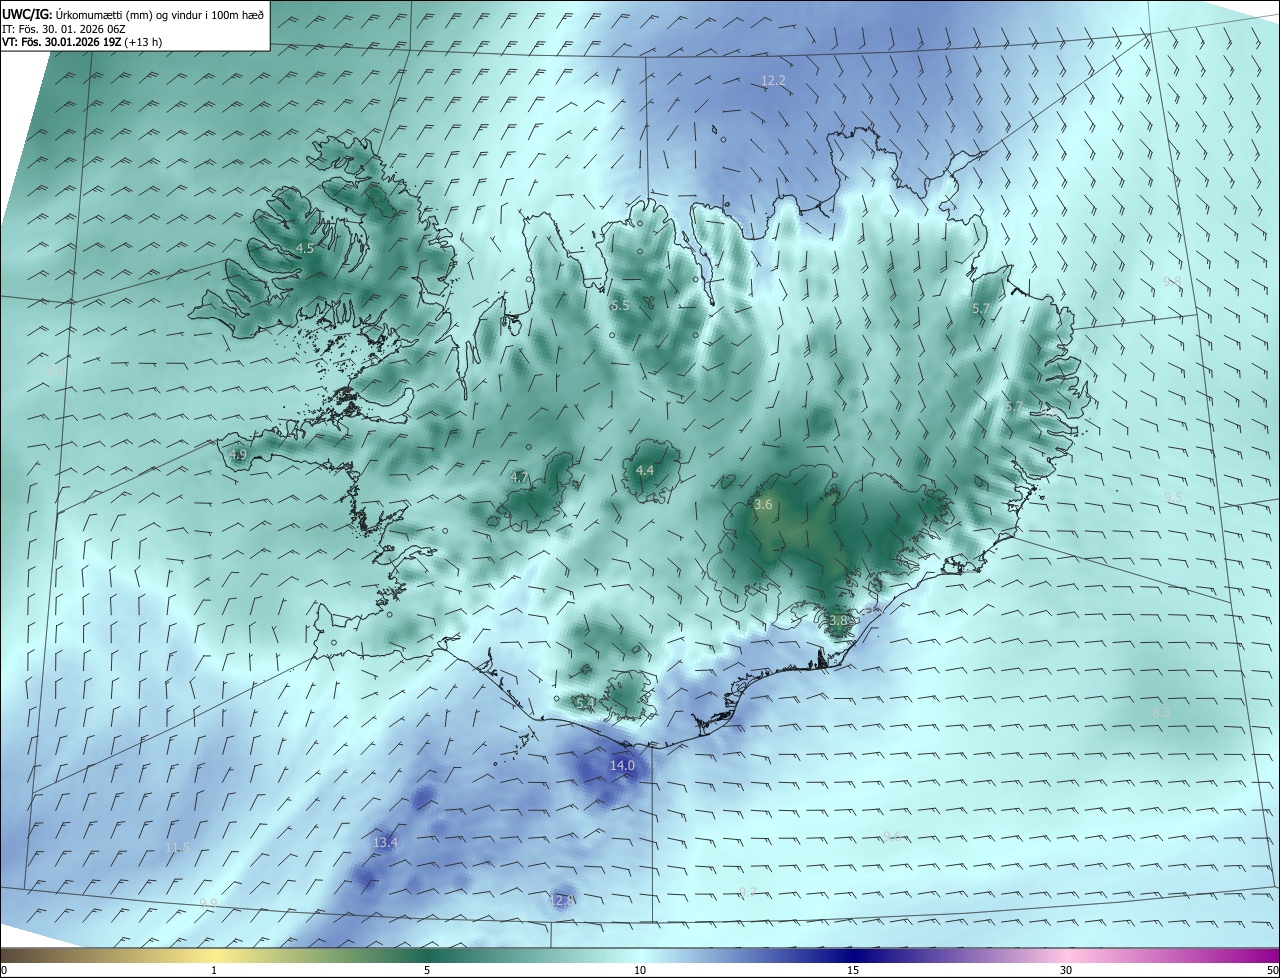The height and width of the screenshot is (978, 1280).
Task: Click the 9.5 value east of Iceland
Action: point(1173,497)
